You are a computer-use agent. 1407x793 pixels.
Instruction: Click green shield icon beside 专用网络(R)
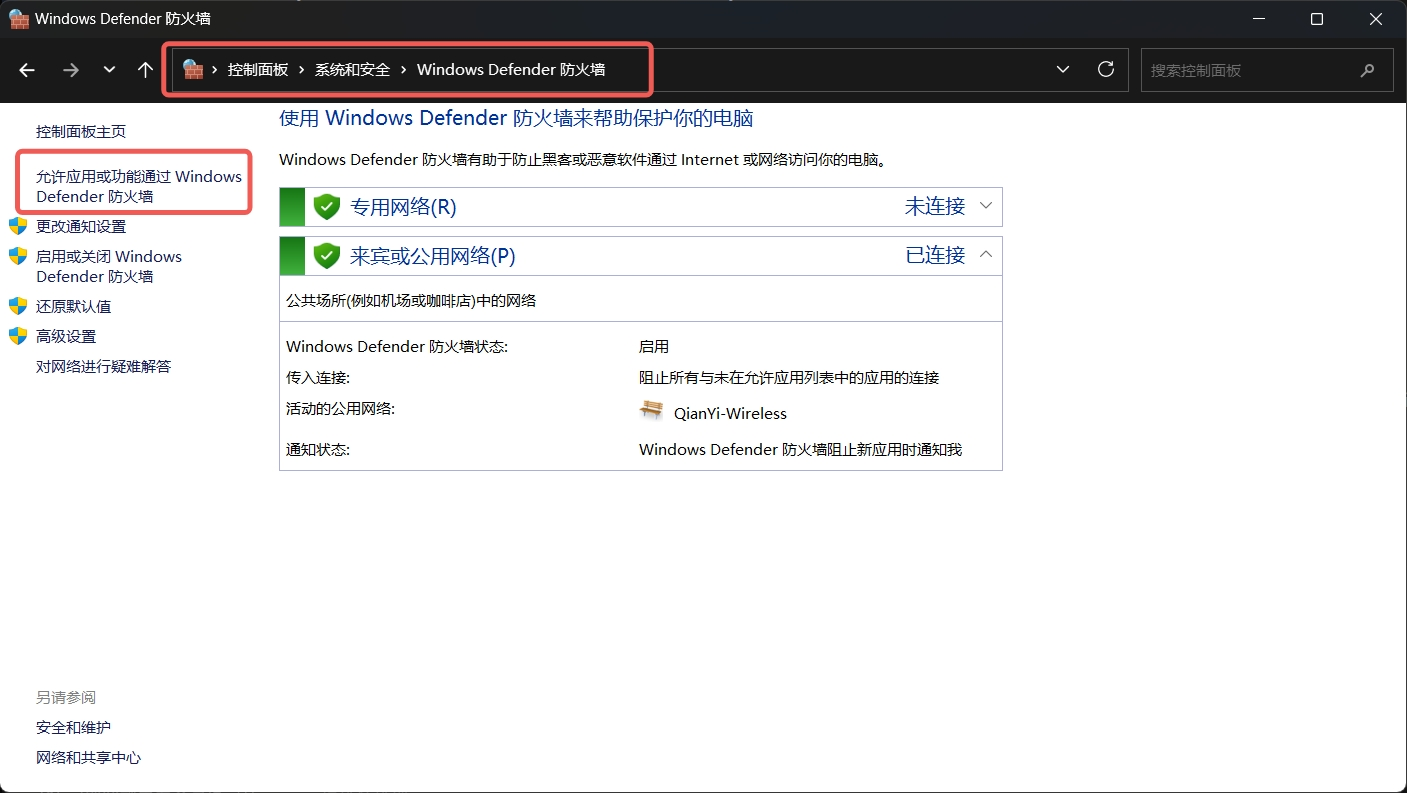tap(327, 207)
